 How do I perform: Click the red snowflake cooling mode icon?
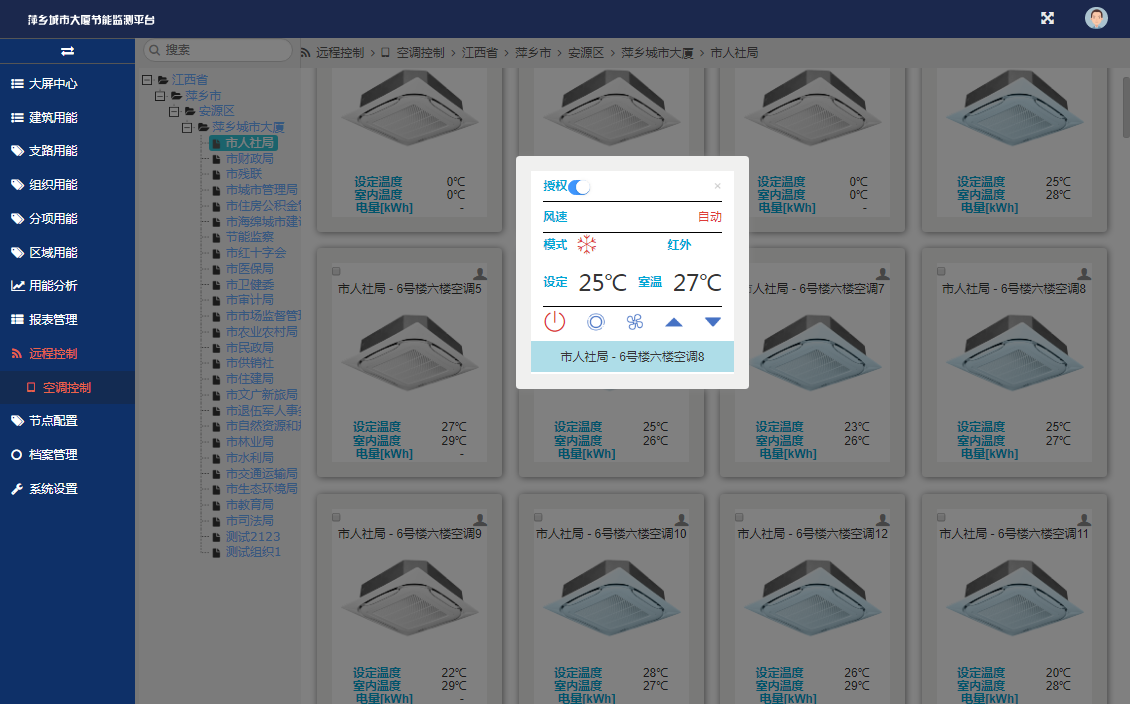click(x=587, y=245)
